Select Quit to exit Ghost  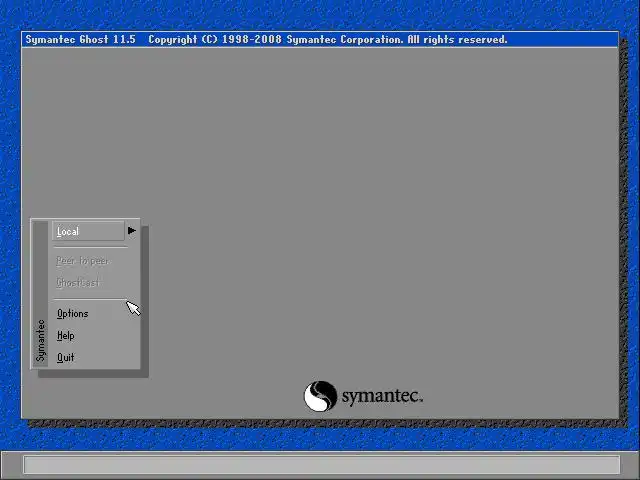66,358
